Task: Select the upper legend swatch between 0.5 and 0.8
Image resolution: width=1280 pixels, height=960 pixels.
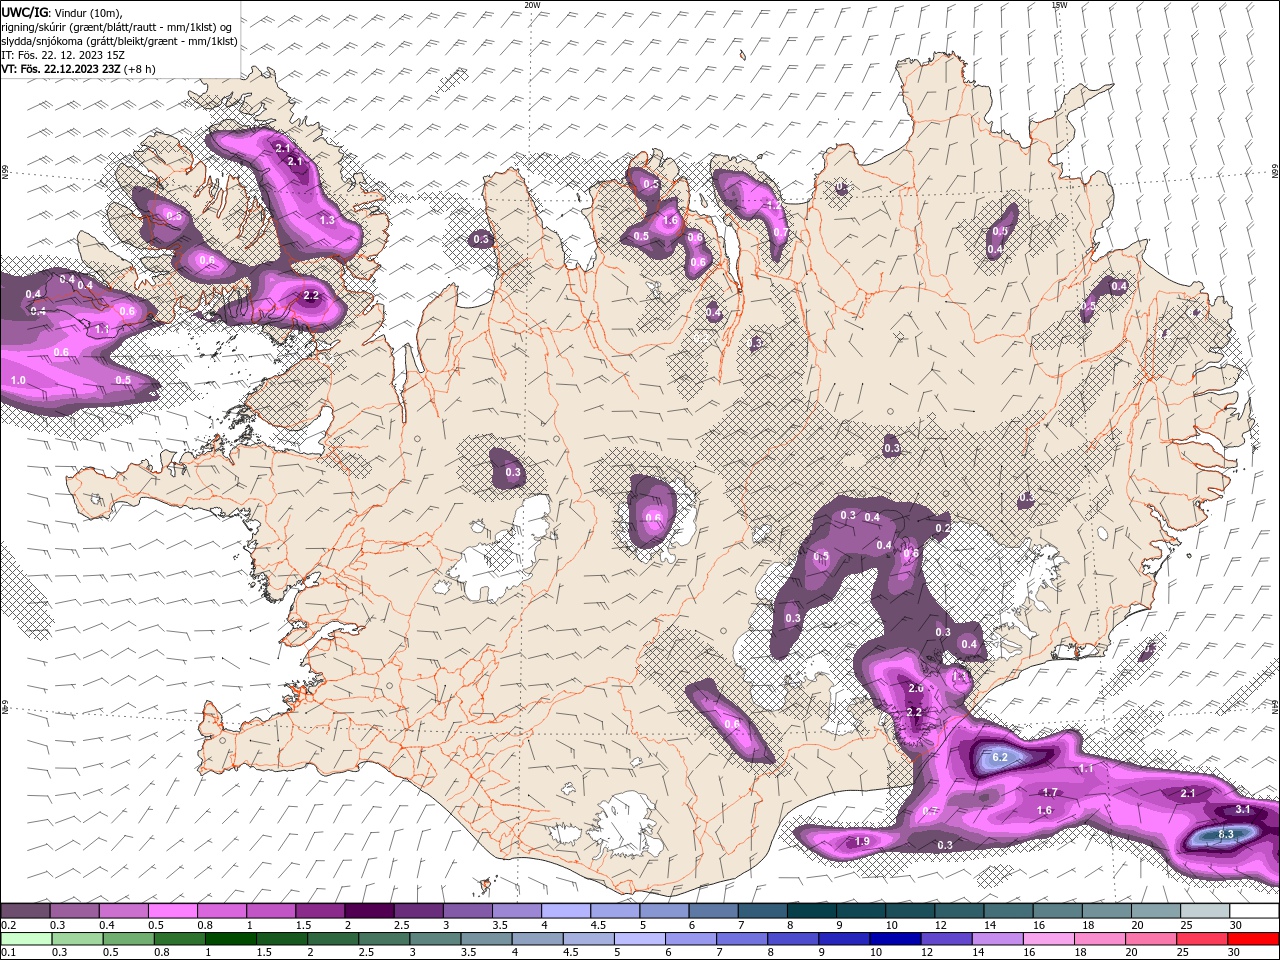Action: tap(172, 911)
